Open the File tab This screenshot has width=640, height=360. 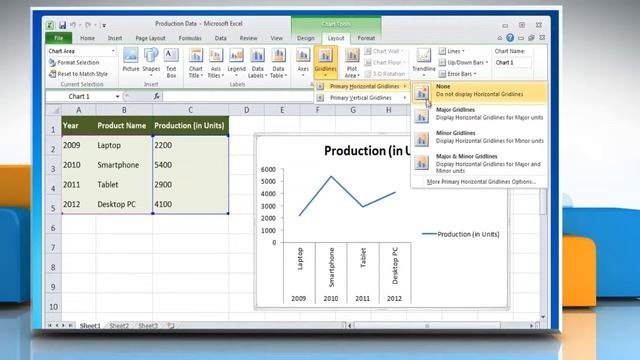click(x=59, y=38)
